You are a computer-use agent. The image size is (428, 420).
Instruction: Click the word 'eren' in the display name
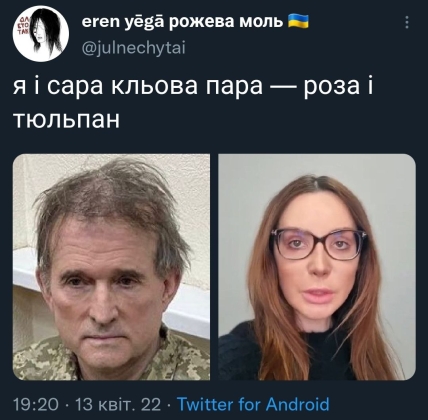pos(96,22)
